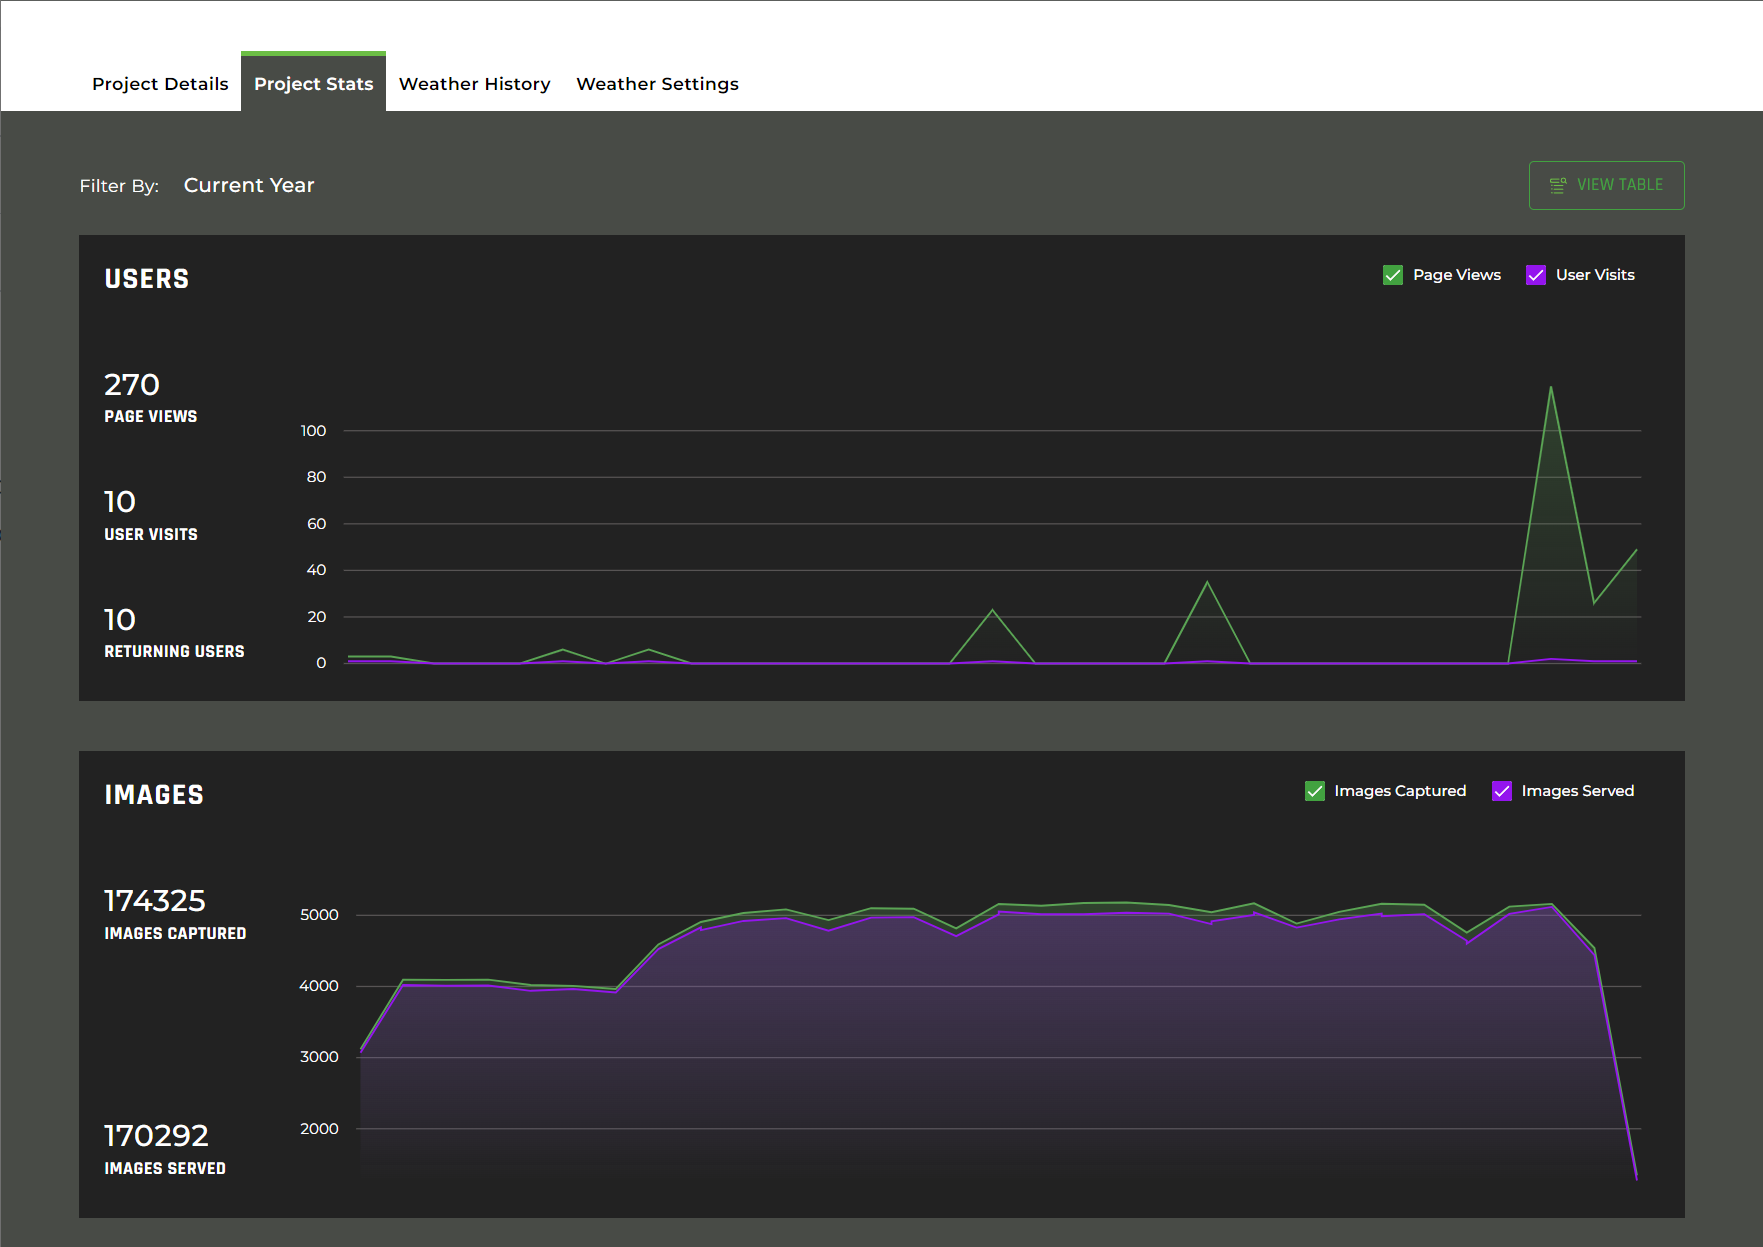Click the 174325 images captured value

pos(155,901)
